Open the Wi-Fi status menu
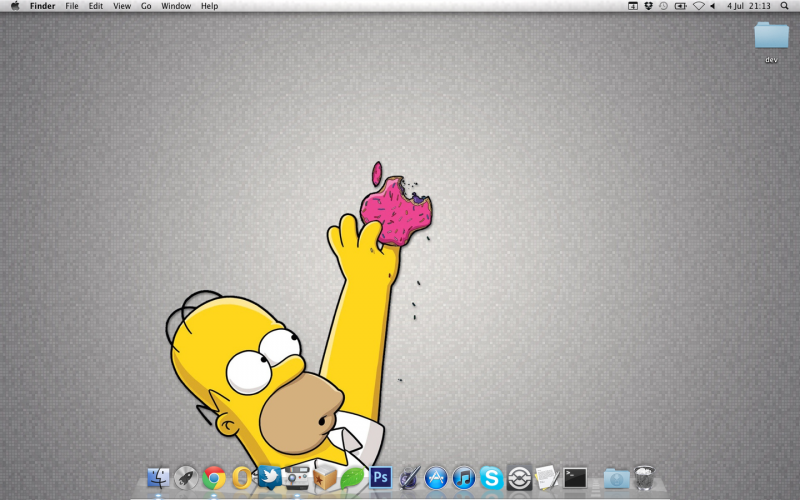 point(698,6)
